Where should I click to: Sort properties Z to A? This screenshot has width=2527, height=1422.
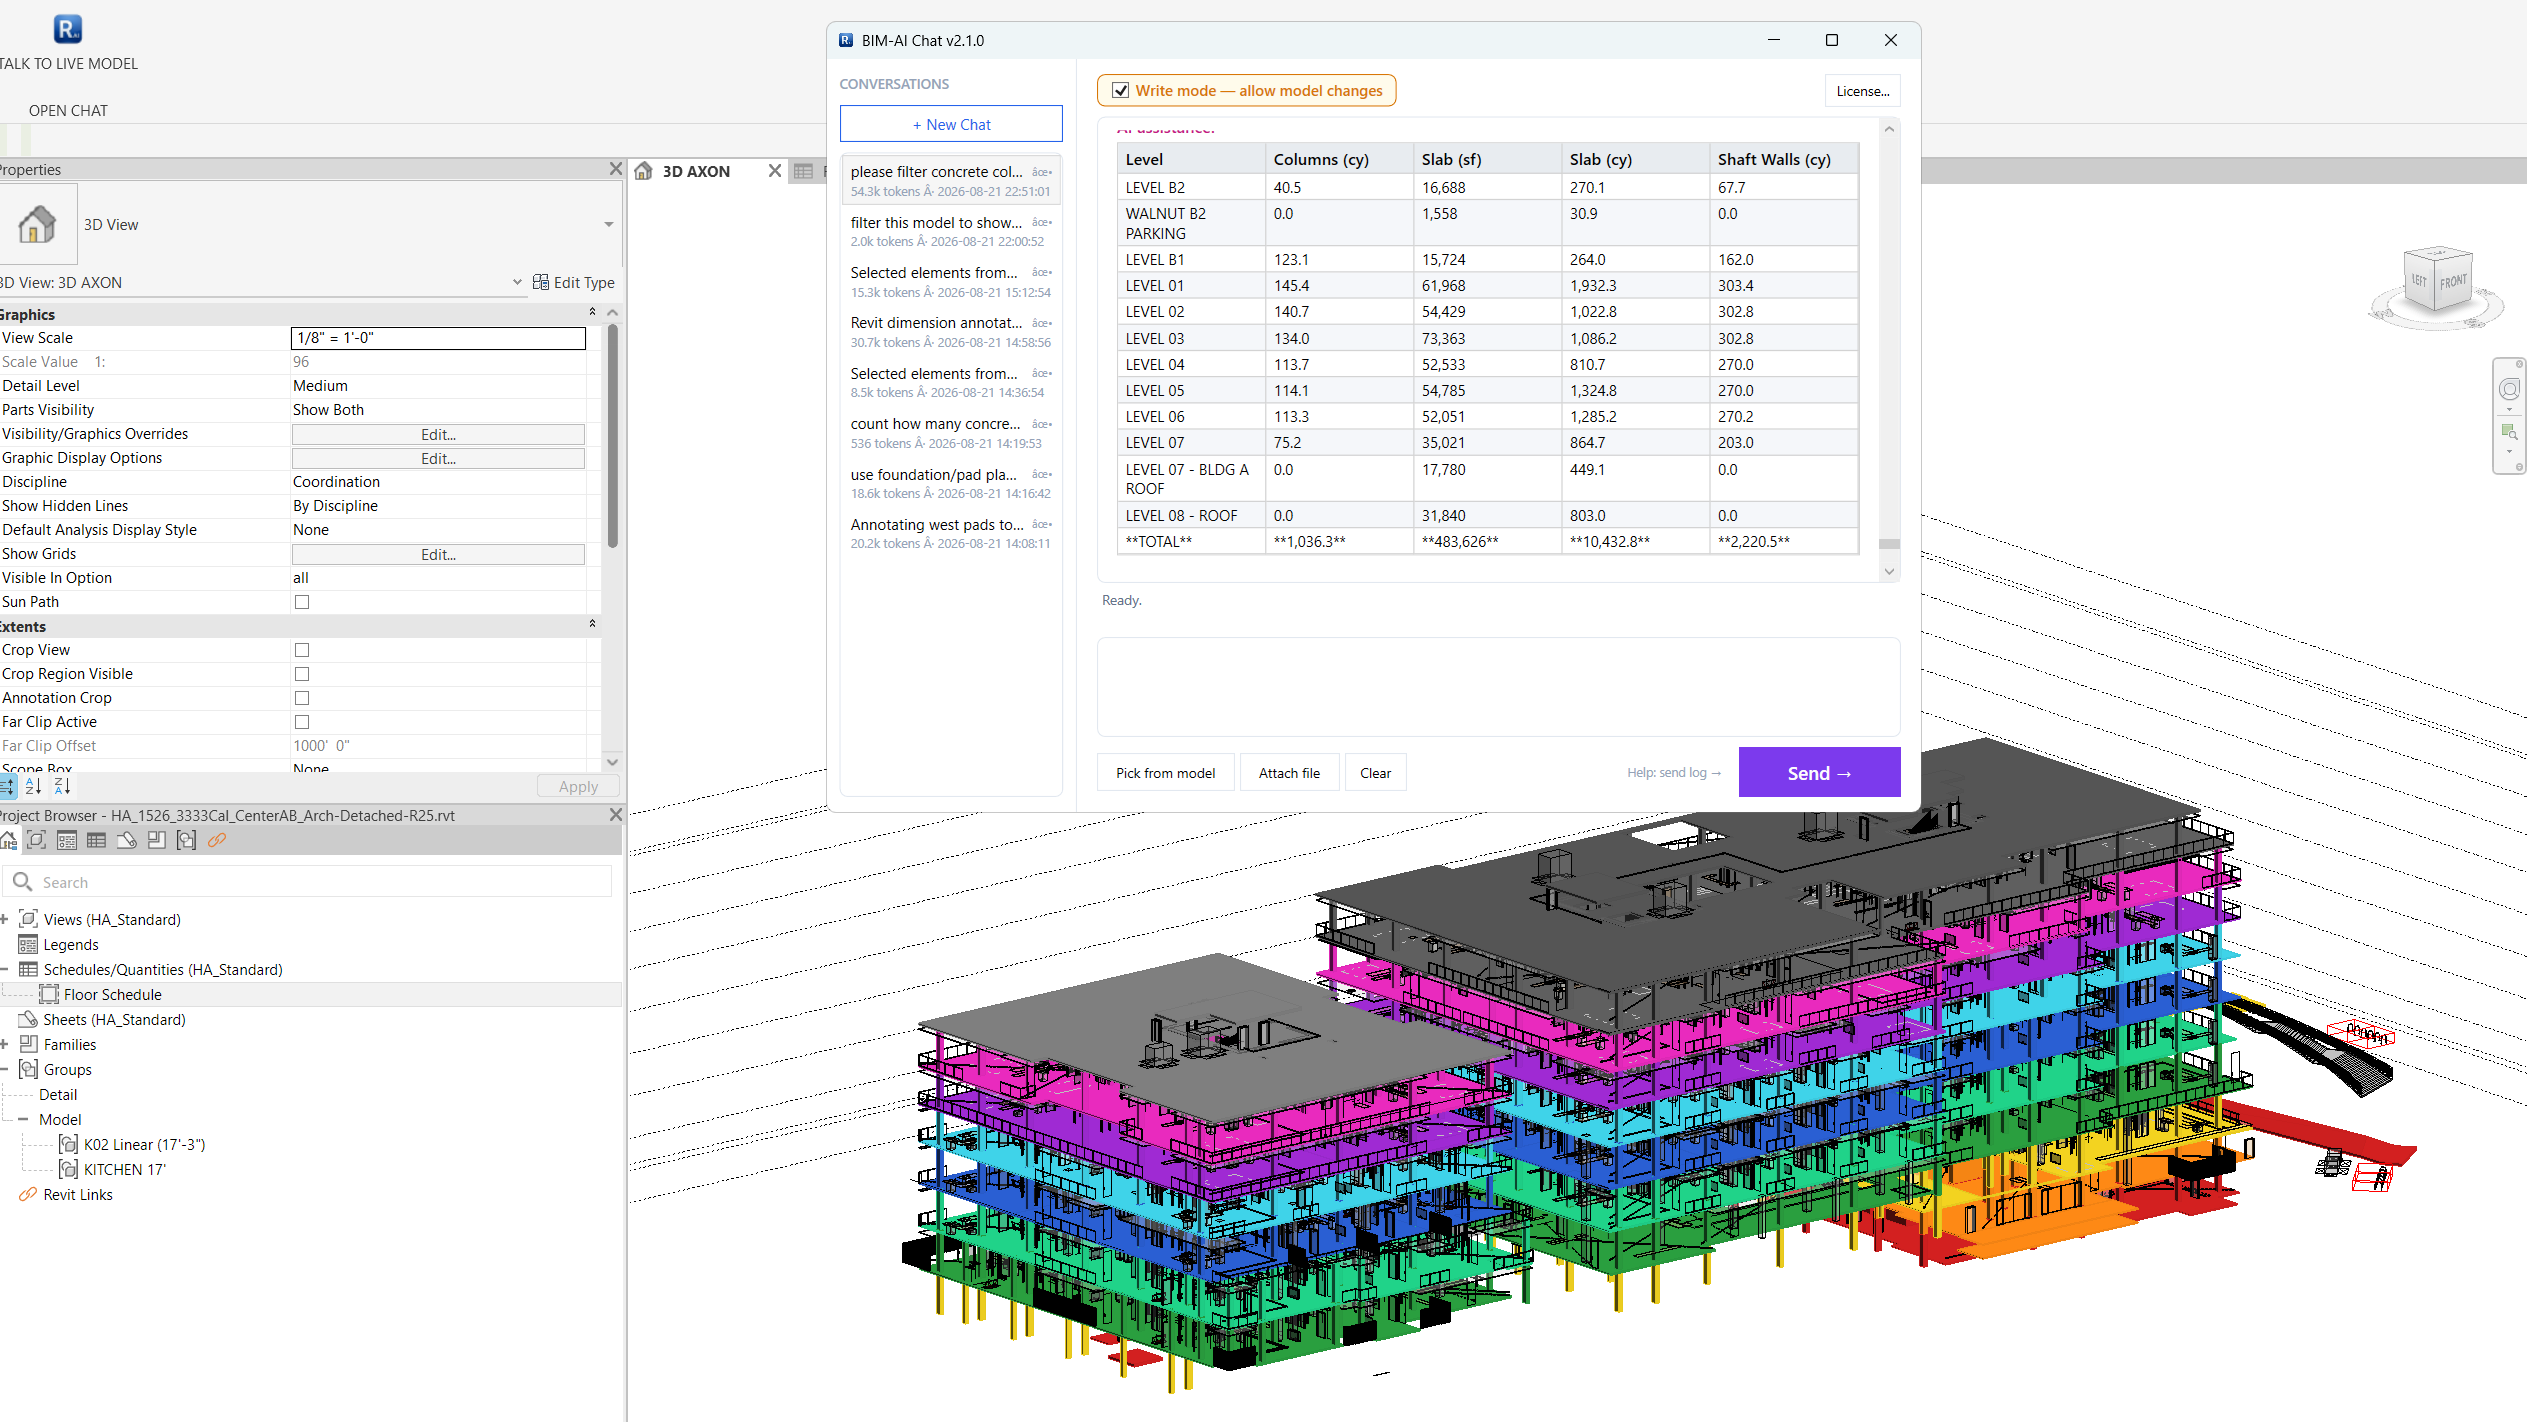(62, 786)
